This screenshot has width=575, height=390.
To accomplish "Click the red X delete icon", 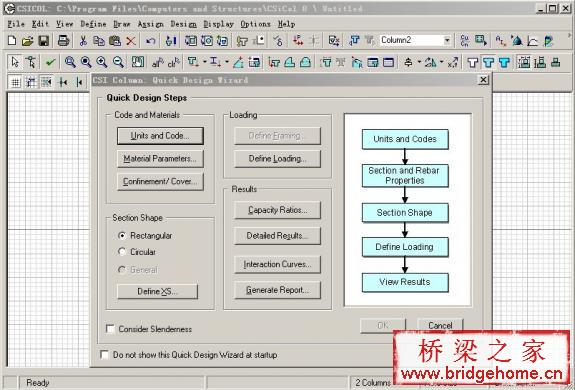I will pos(131,41).
